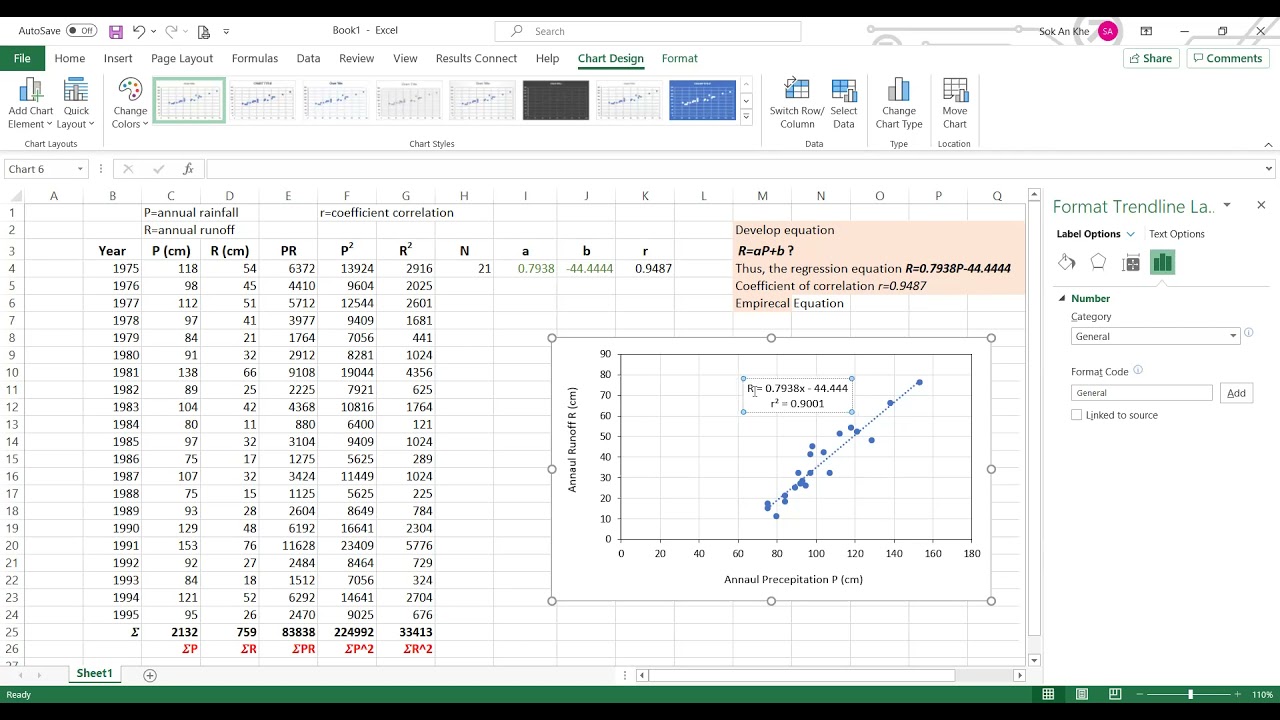Open Size & Properties icon

(1131, 262)
